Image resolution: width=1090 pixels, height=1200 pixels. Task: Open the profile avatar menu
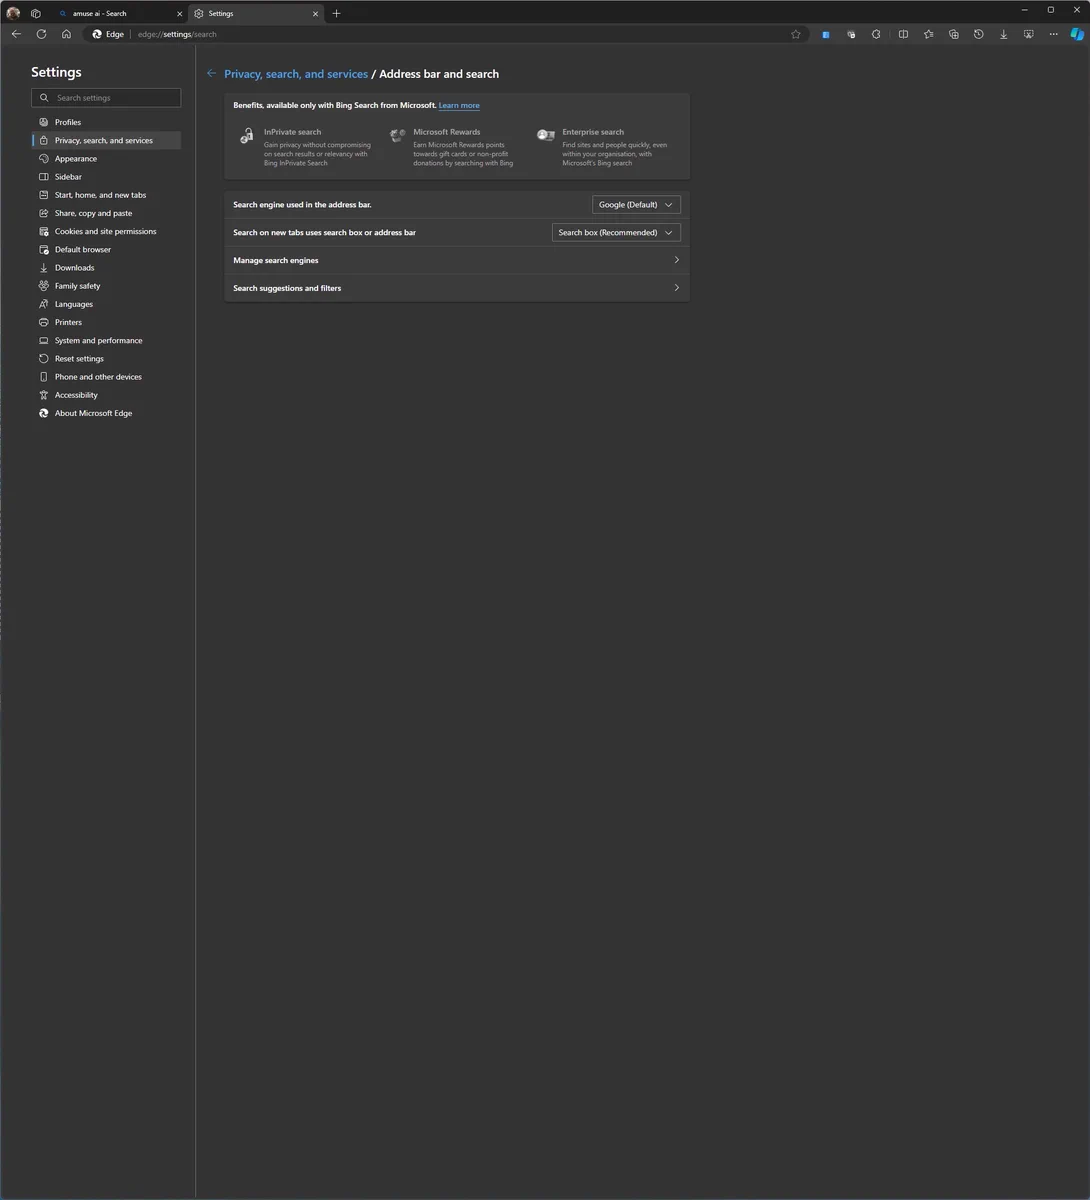pyautogui.click(x=13, y=13)
